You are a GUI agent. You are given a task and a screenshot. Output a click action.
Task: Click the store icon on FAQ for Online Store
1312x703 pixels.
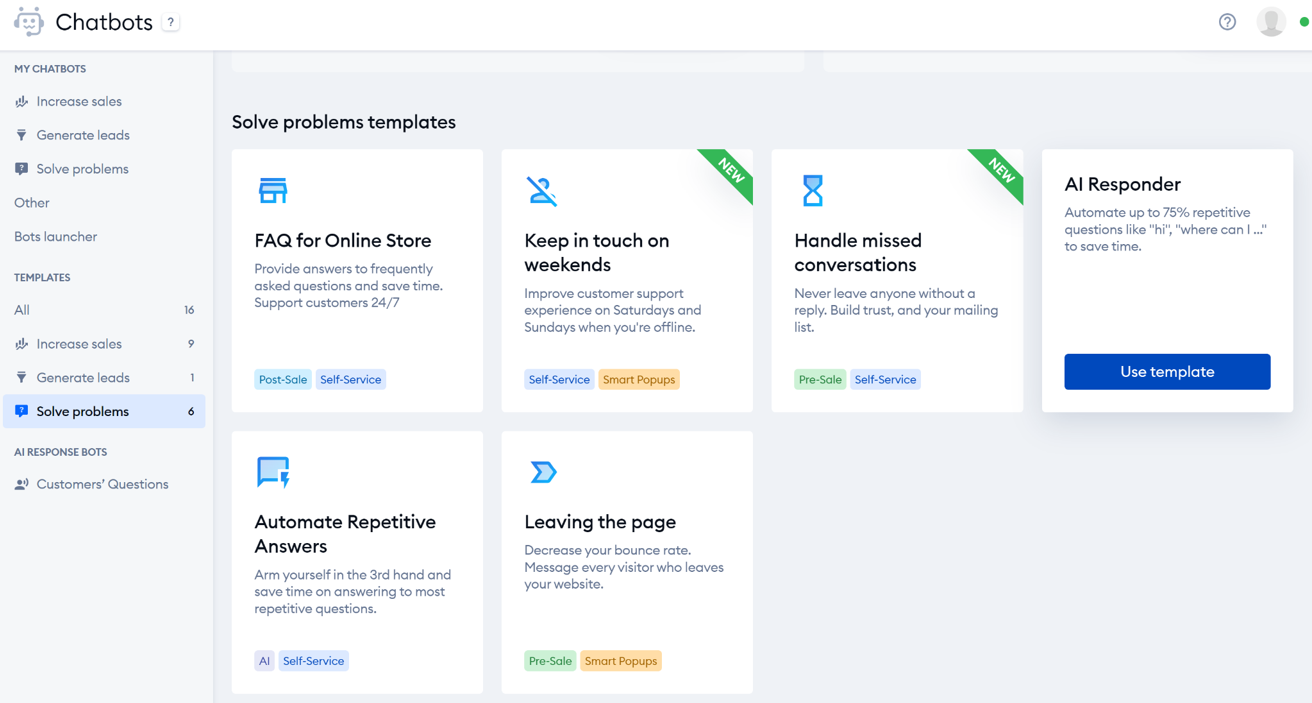[273, 190]
